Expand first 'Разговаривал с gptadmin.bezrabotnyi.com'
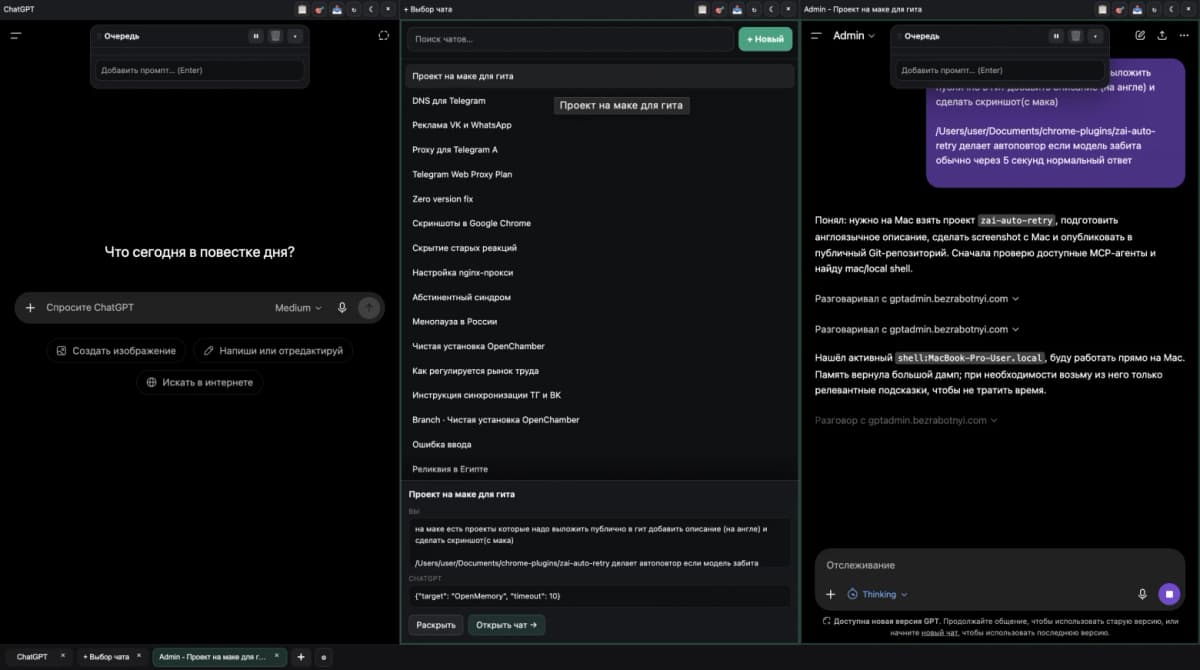Screen dimensions: 1200x670 pyautogui.click(x=917, y=298)
